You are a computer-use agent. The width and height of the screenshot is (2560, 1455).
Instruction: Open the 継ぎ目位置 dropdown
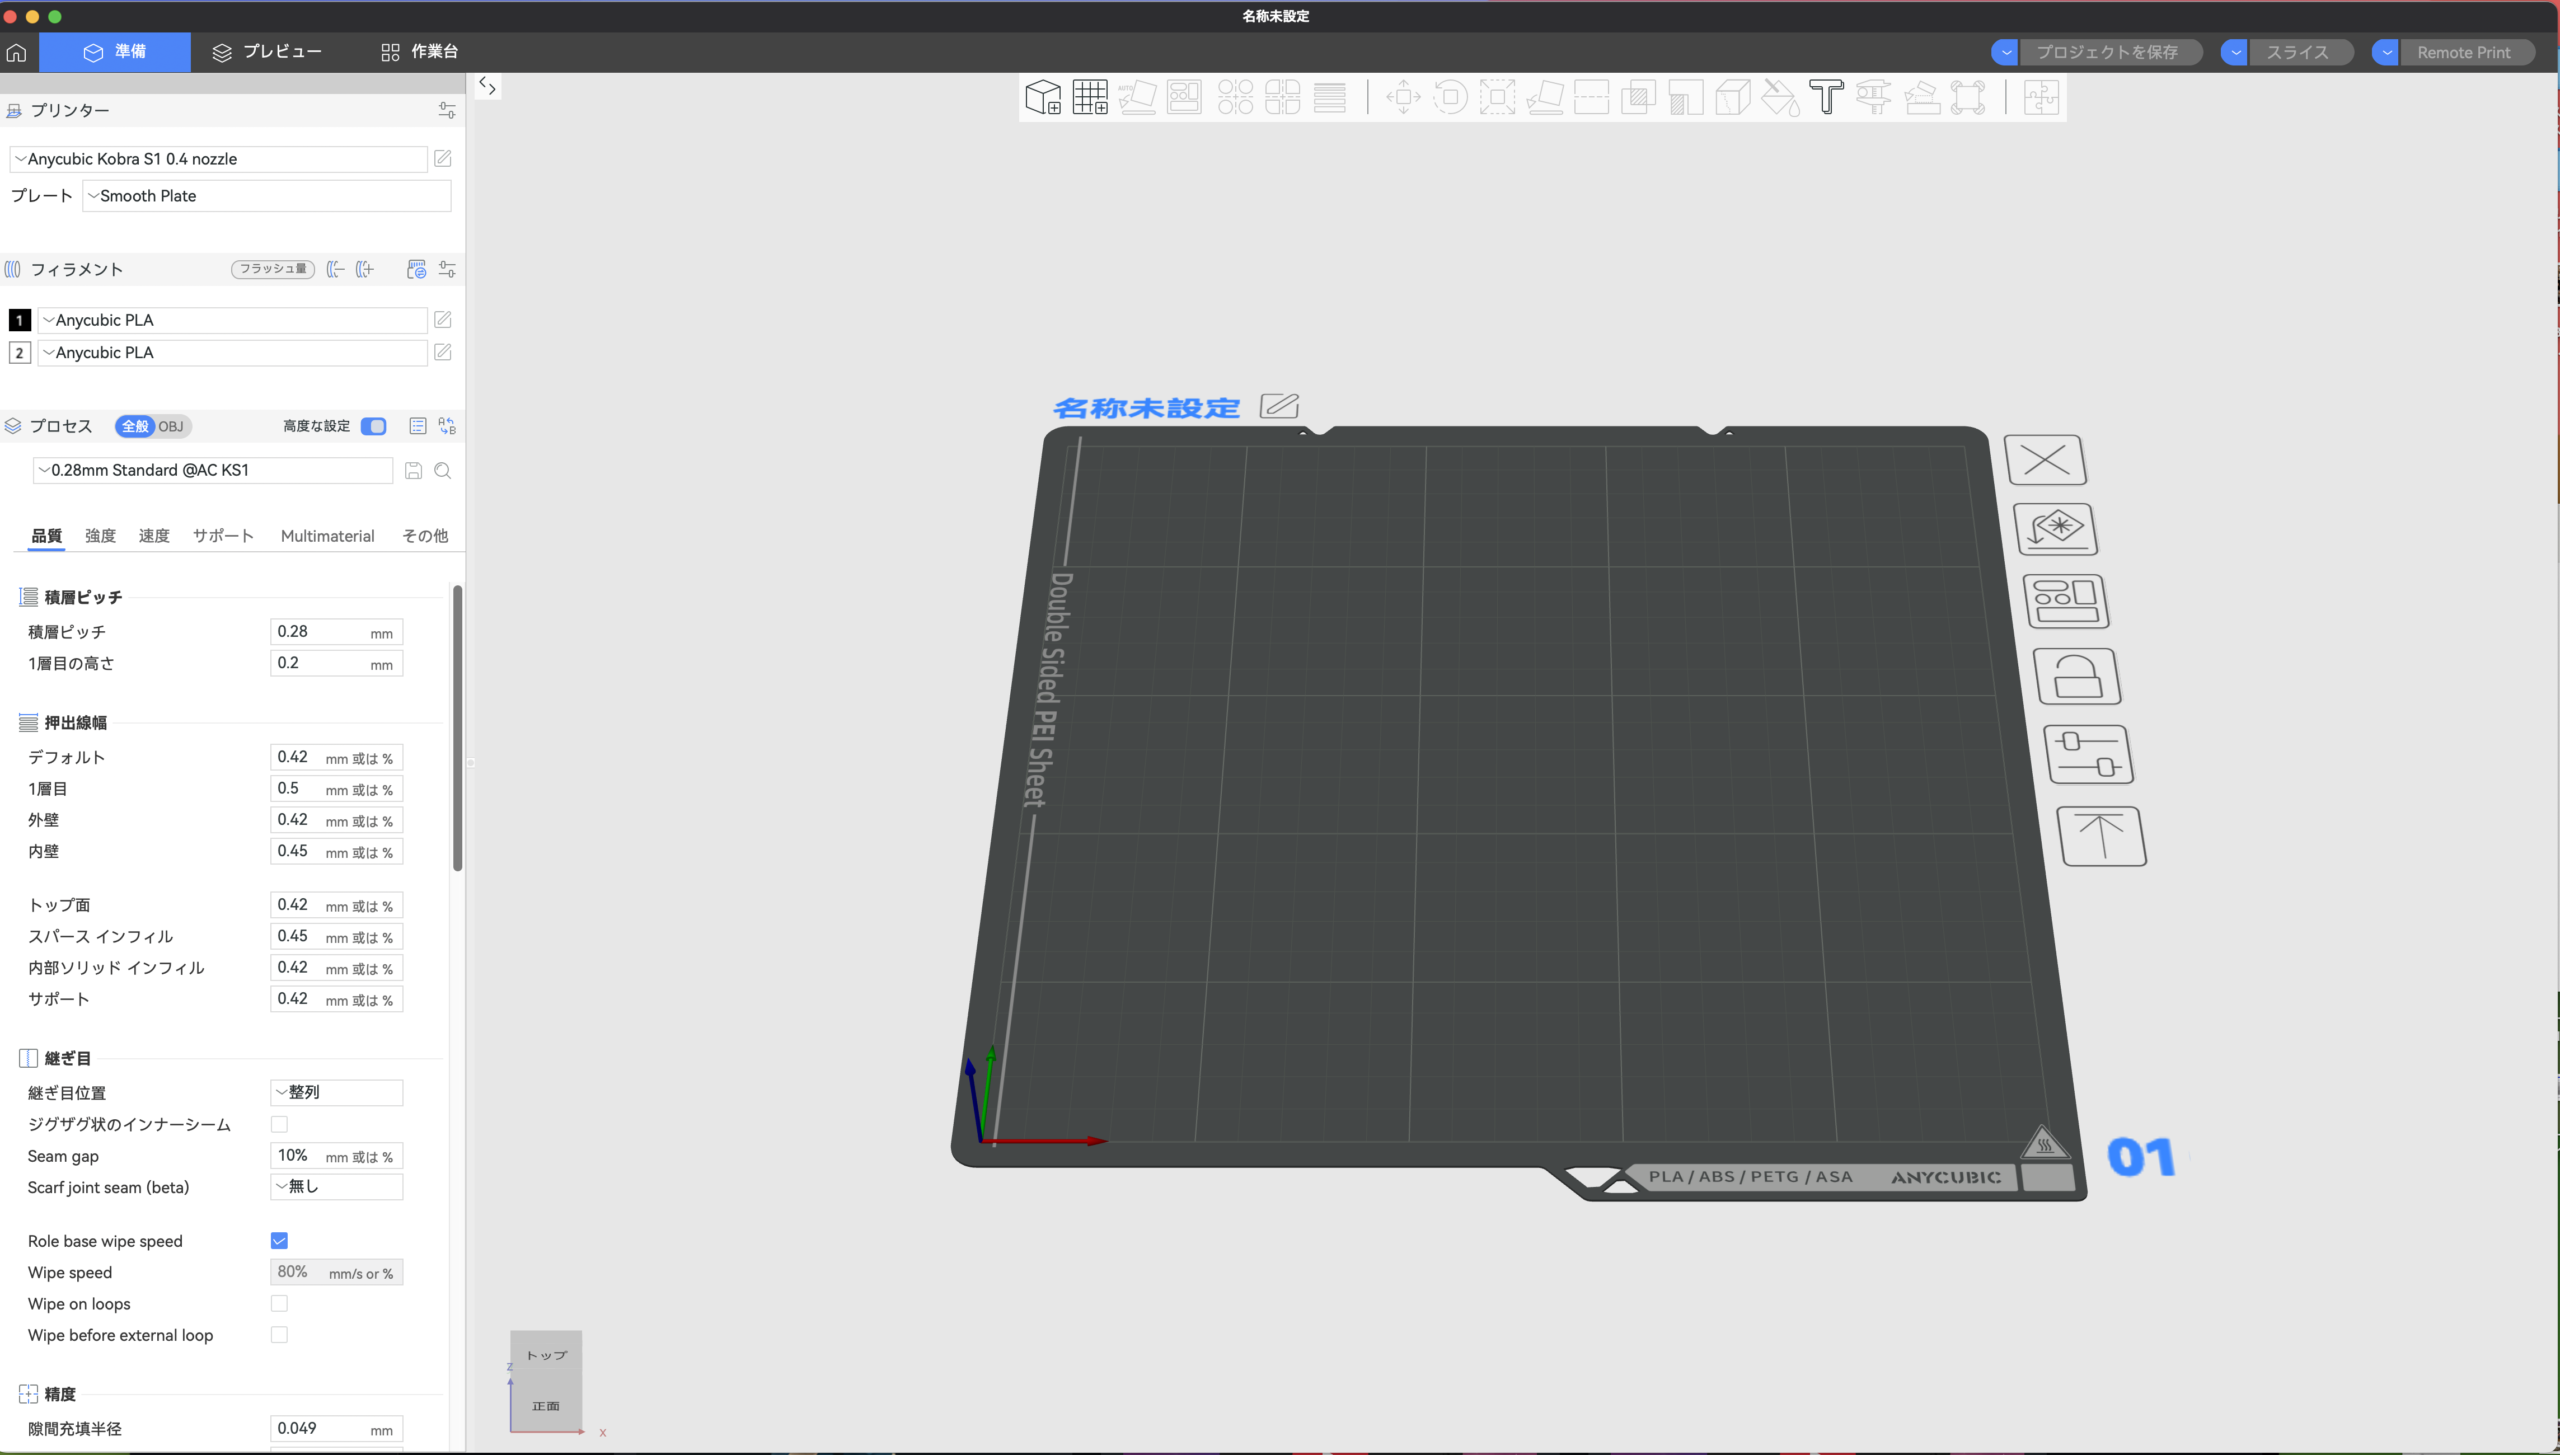point(336,1092)
